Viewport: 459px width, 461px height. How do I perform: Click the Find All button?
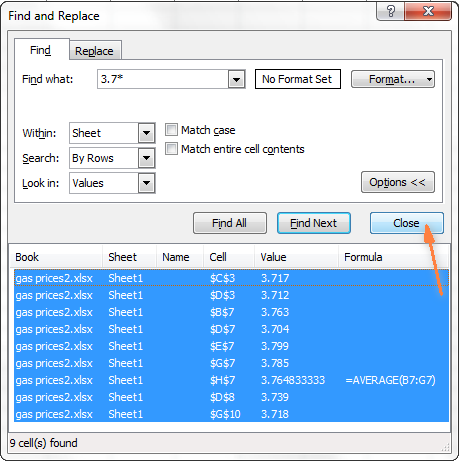230,223
